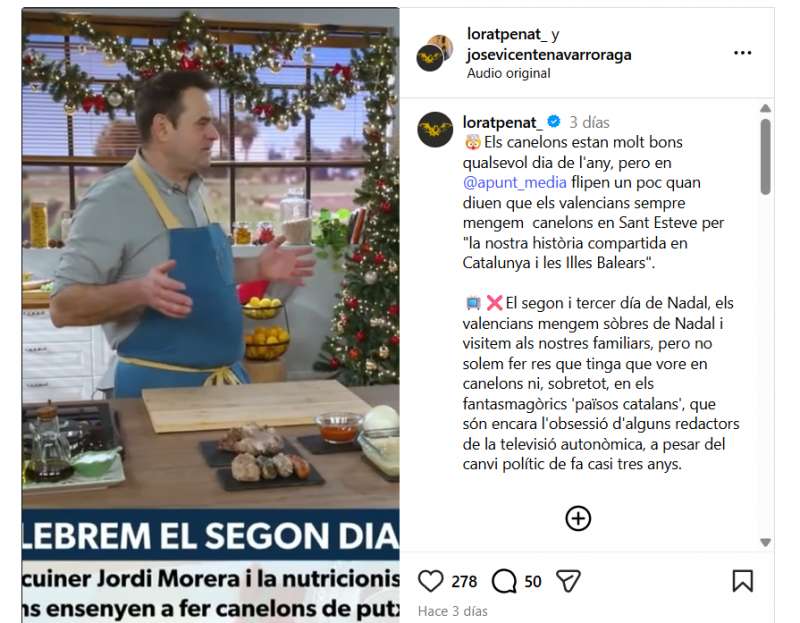Open comments with the speech bubble icon
The height and width of the screenshot is (623, 800).
504,581
